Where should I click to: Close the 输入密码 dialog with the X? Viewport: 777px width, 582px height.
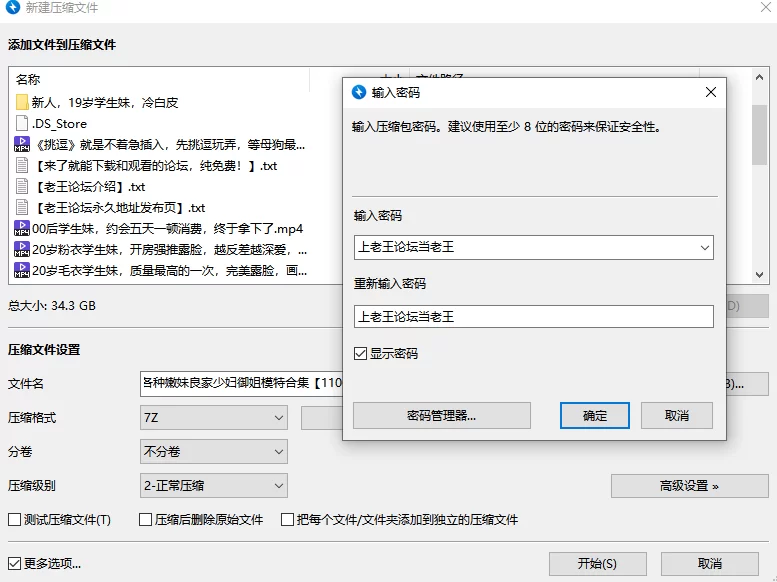(x=710, y=92)
